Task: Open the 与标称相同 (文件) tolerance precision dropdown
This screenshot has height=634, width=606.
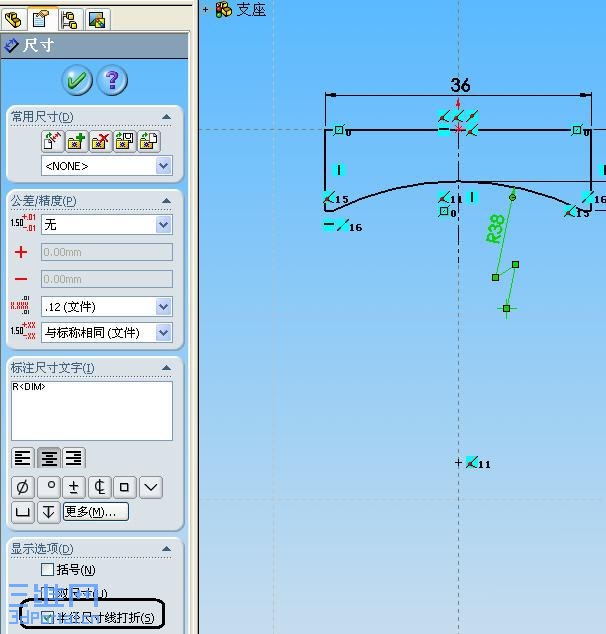Action: [x=107, y=333]
